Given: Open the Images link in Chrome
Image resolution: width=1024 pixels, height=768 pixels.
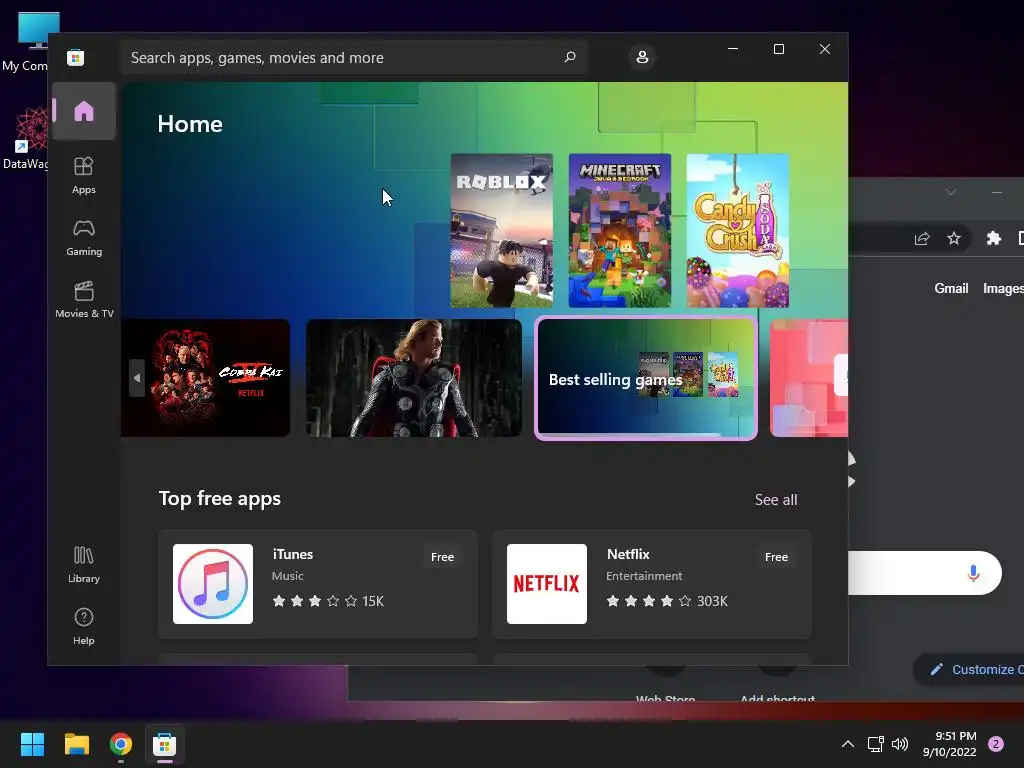Looking at the screenshot, I should pyautogui.click(x=1003, y=288).
